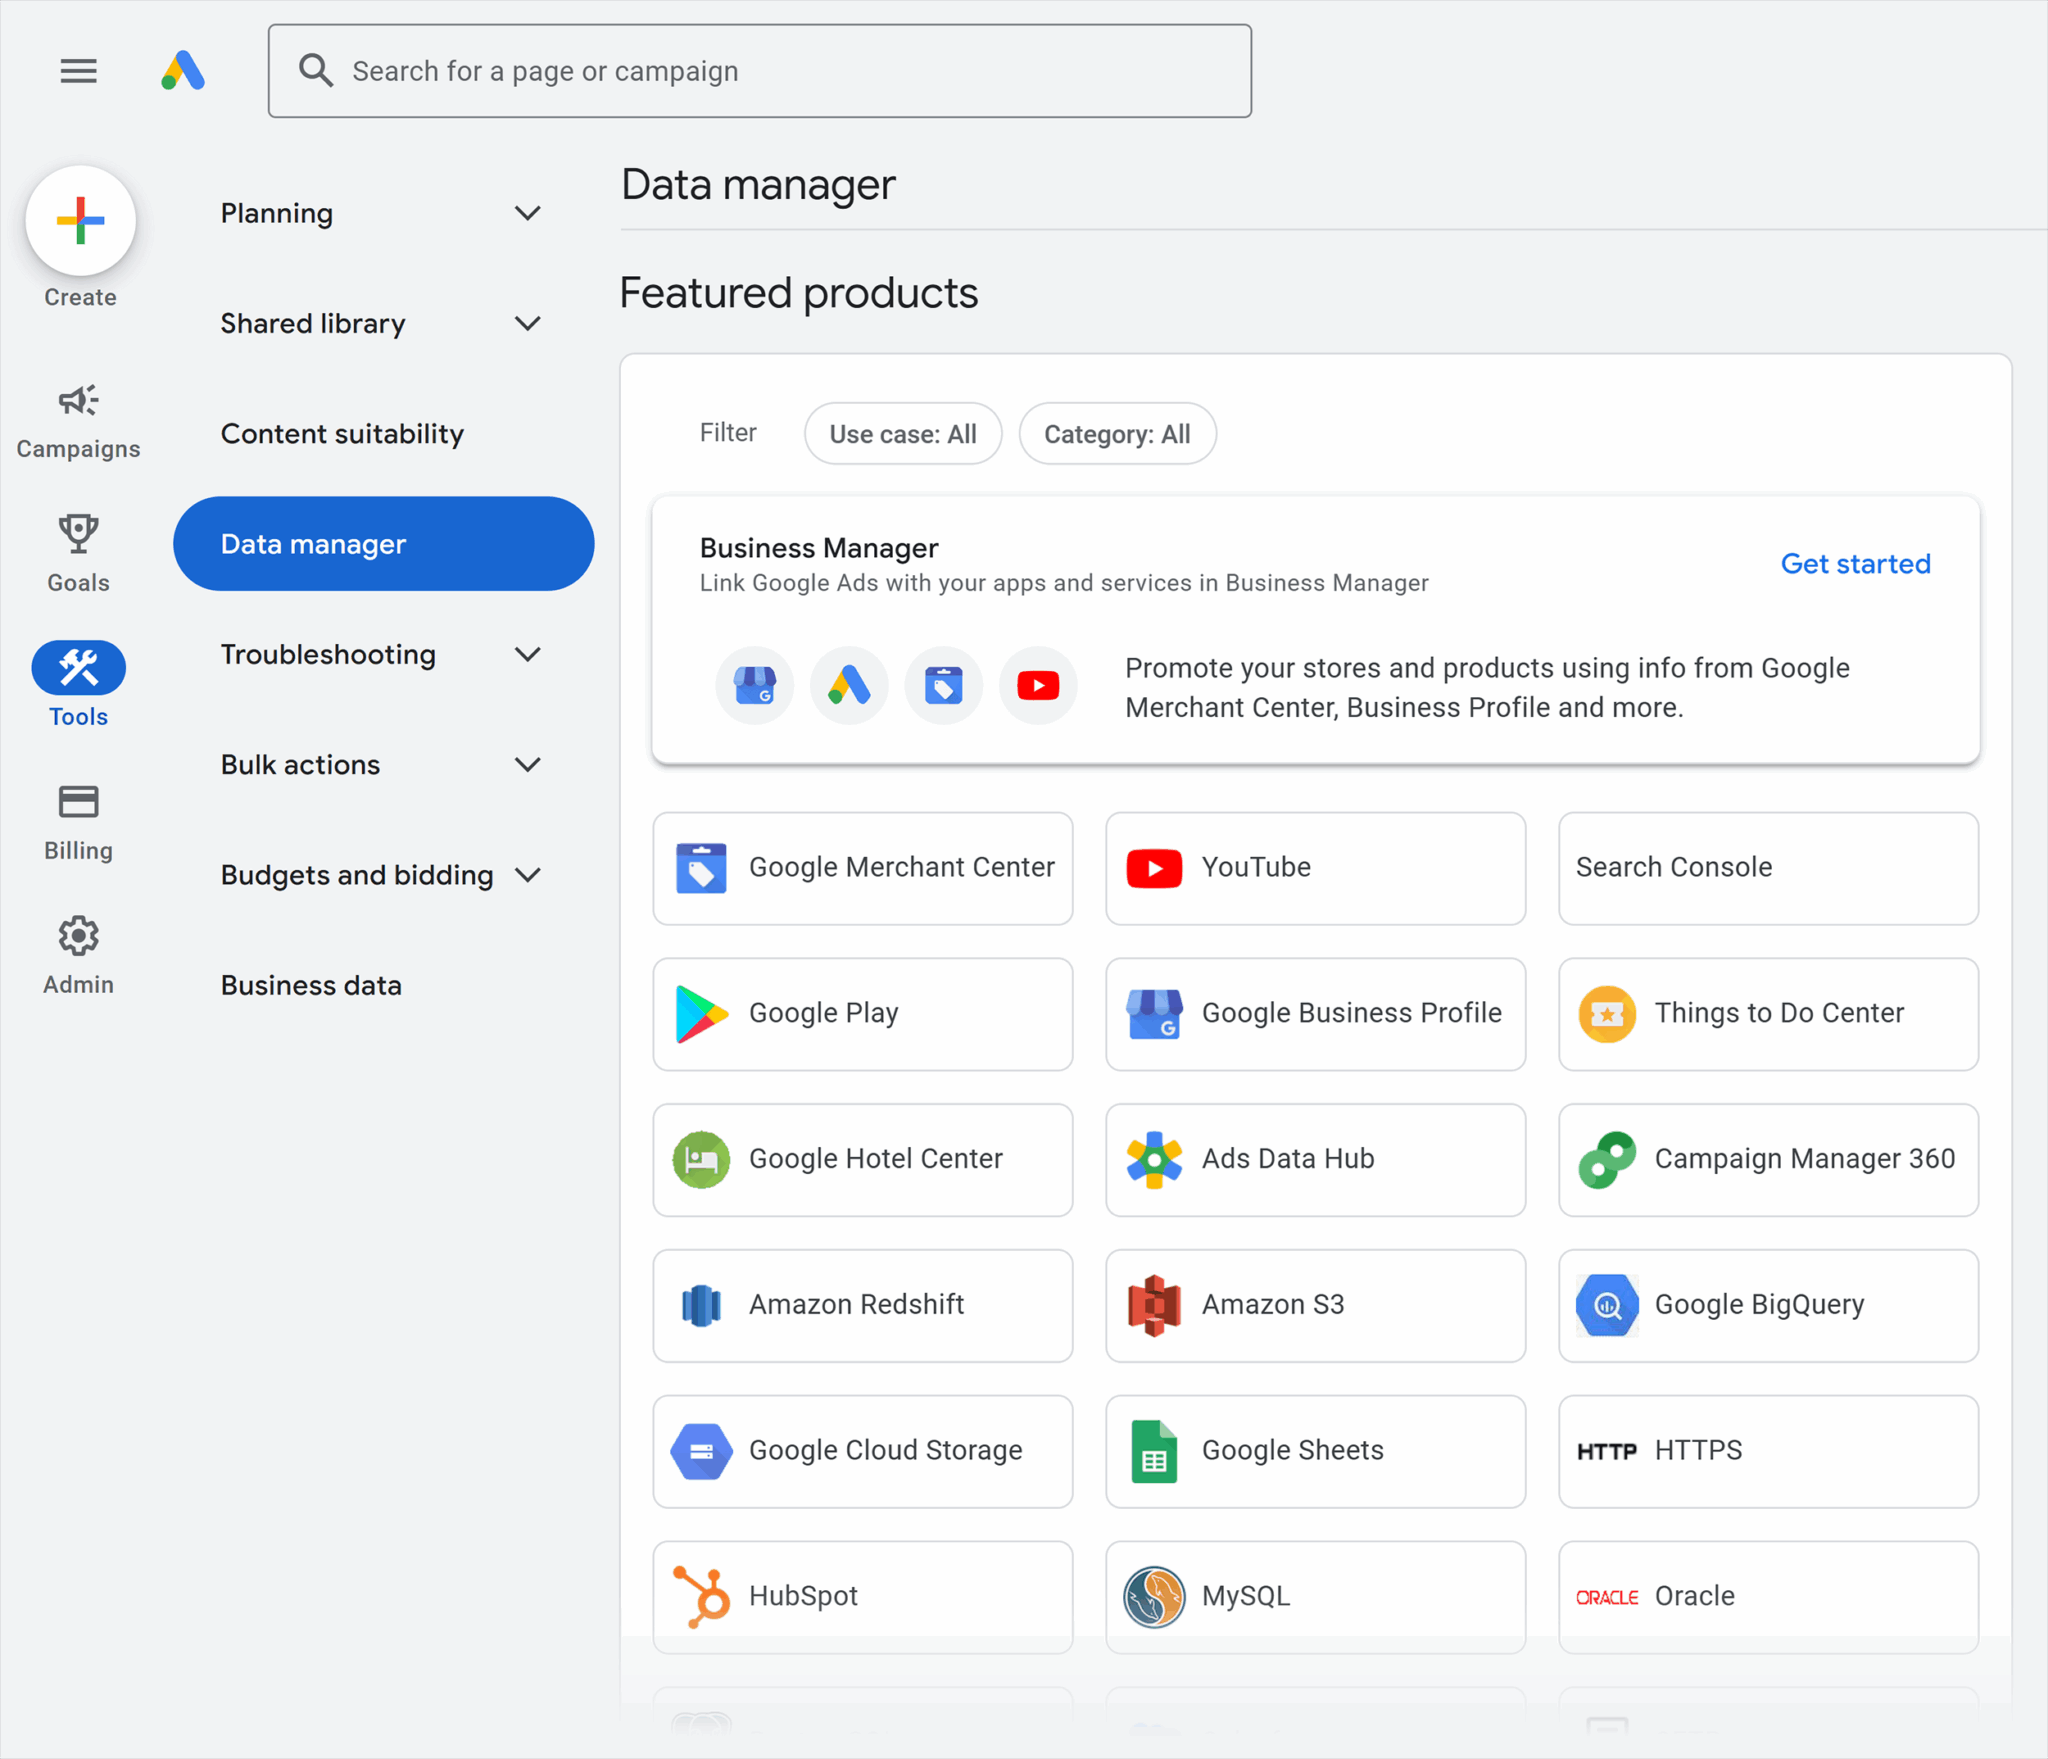2048x1759 pixels.
Task: Click the Google Ads logo
Action: (x=183, y=71)
